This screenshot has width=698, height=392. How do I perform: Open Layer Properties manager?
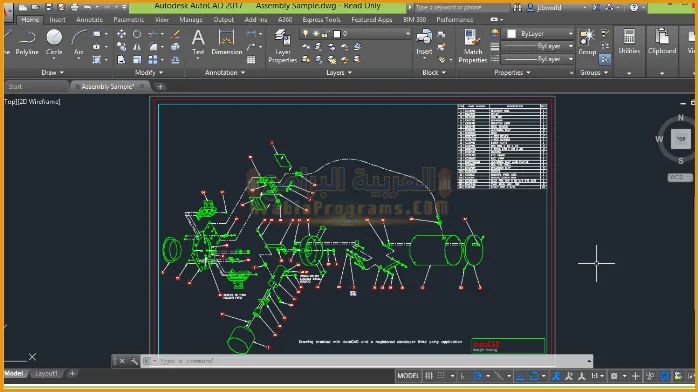click(x=283, y=46)
